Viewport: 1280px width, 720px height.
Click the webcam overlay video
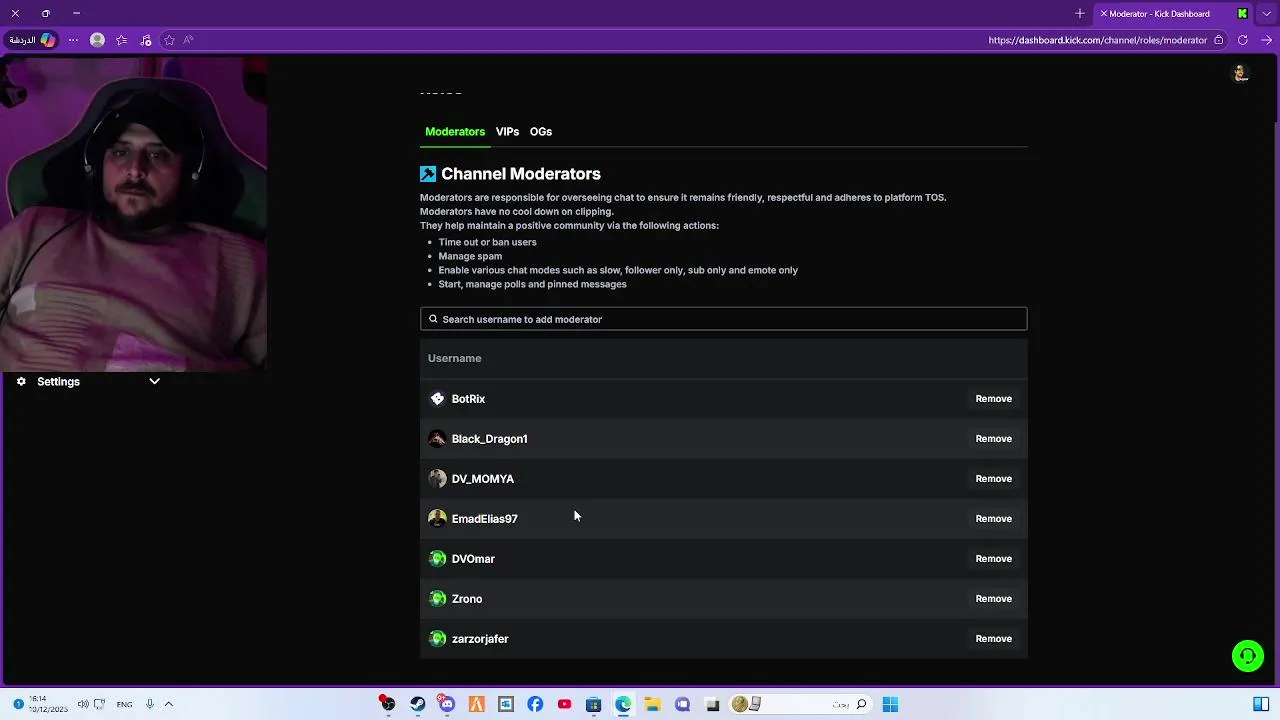click(133, 213)
